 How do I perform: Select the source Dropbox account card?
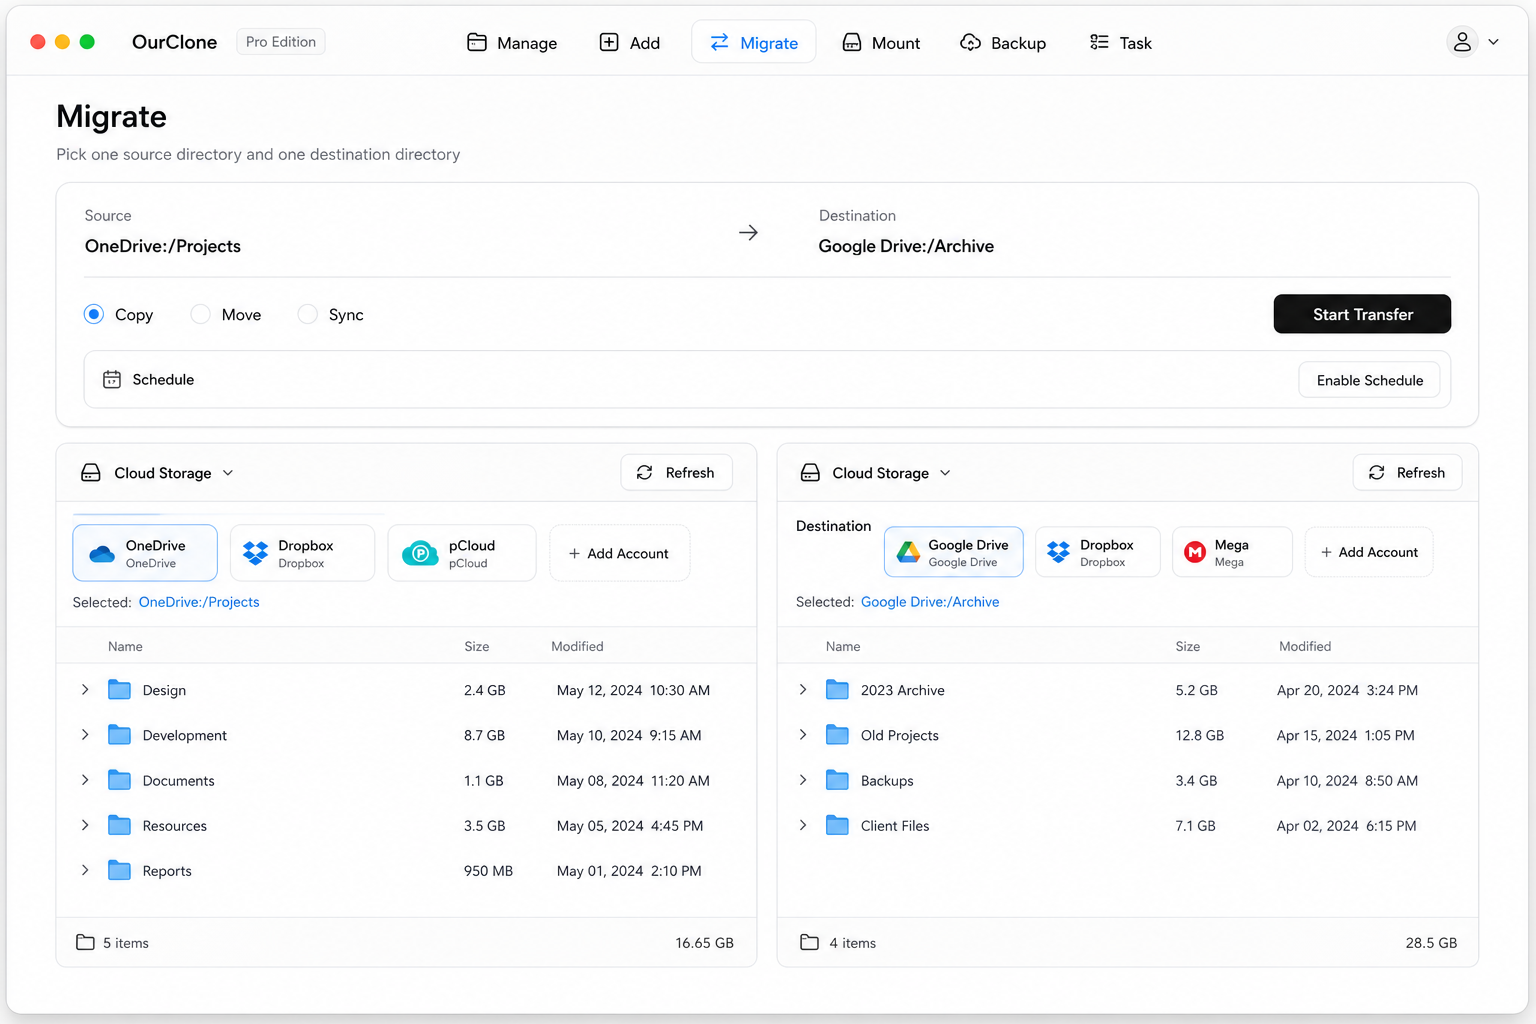point(302,553)
